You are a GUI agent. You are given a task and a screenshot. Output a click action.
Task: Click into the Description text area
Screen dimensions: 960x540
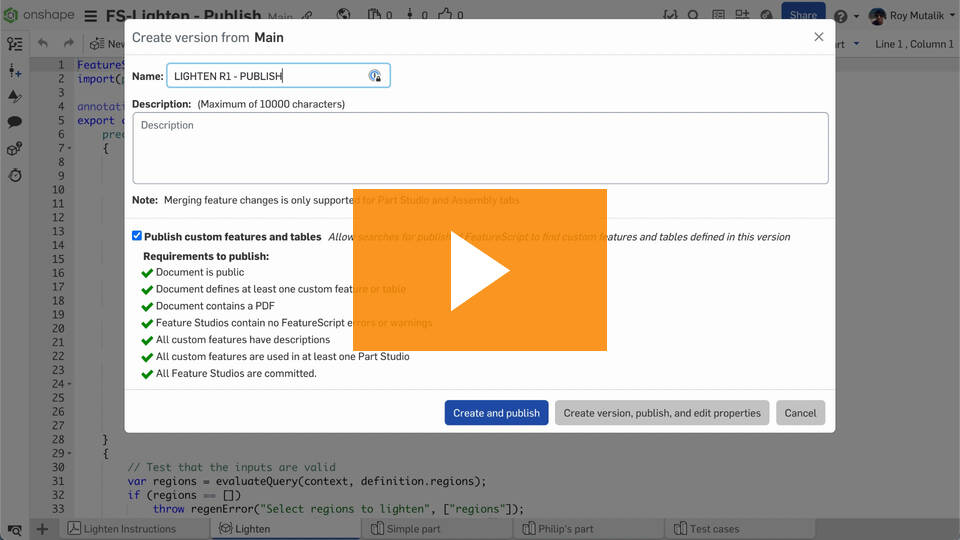click(480, 148)
